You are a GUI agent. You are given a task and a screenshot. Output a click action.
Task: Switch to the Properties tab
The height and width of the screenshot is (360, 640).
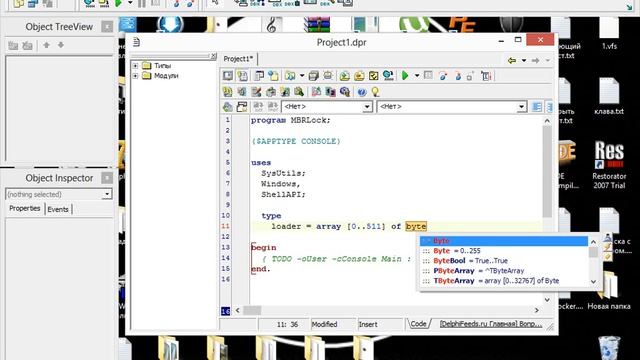[x=24, y=209]
